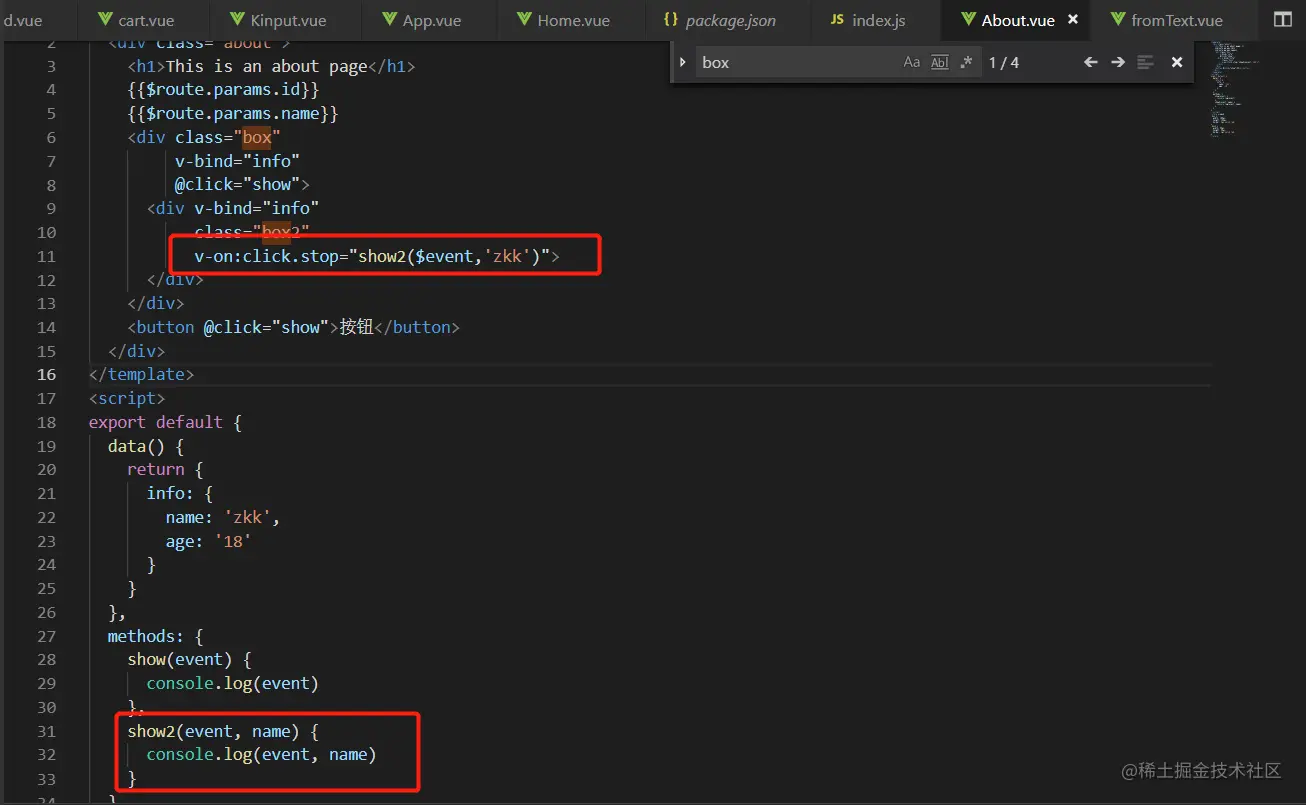Close the find widget

1177,62
